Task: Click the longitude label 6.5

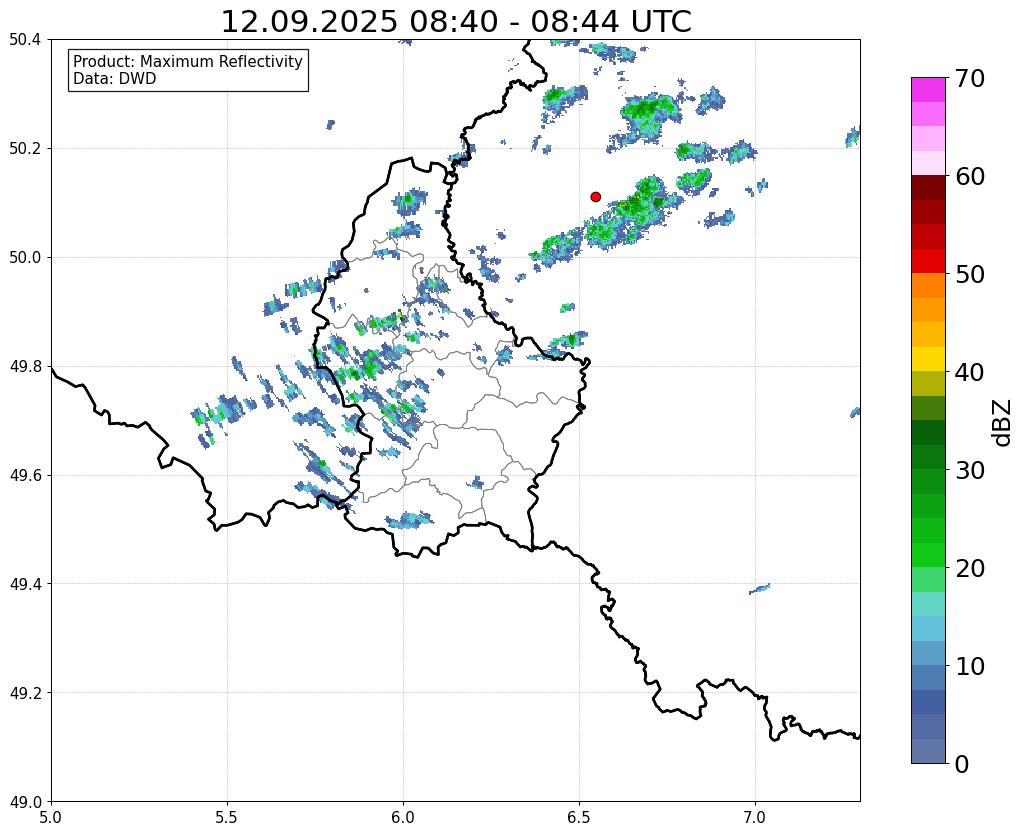Action: click(x=579, y=817)
